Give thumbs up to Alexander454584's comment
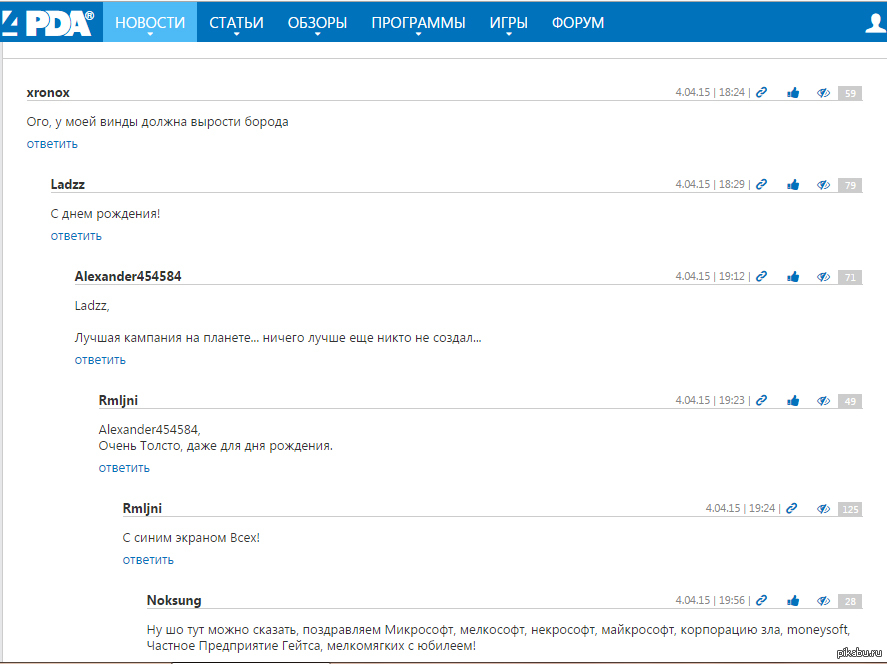The image size is (887, 664). (x=793, y=277)
